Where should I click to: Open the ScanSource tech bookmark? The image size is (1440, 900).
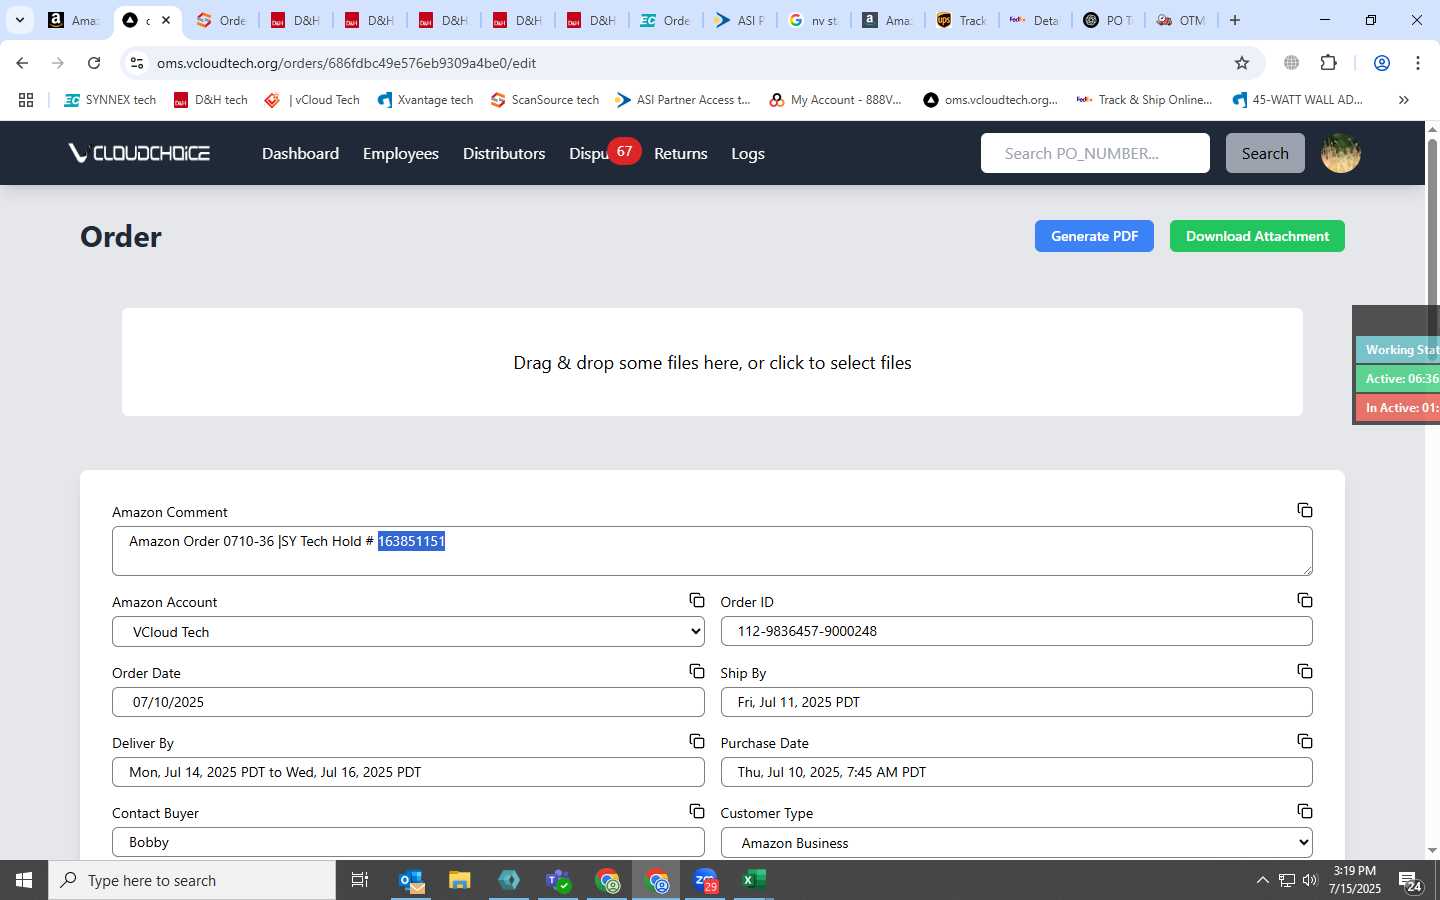point(545,100)
